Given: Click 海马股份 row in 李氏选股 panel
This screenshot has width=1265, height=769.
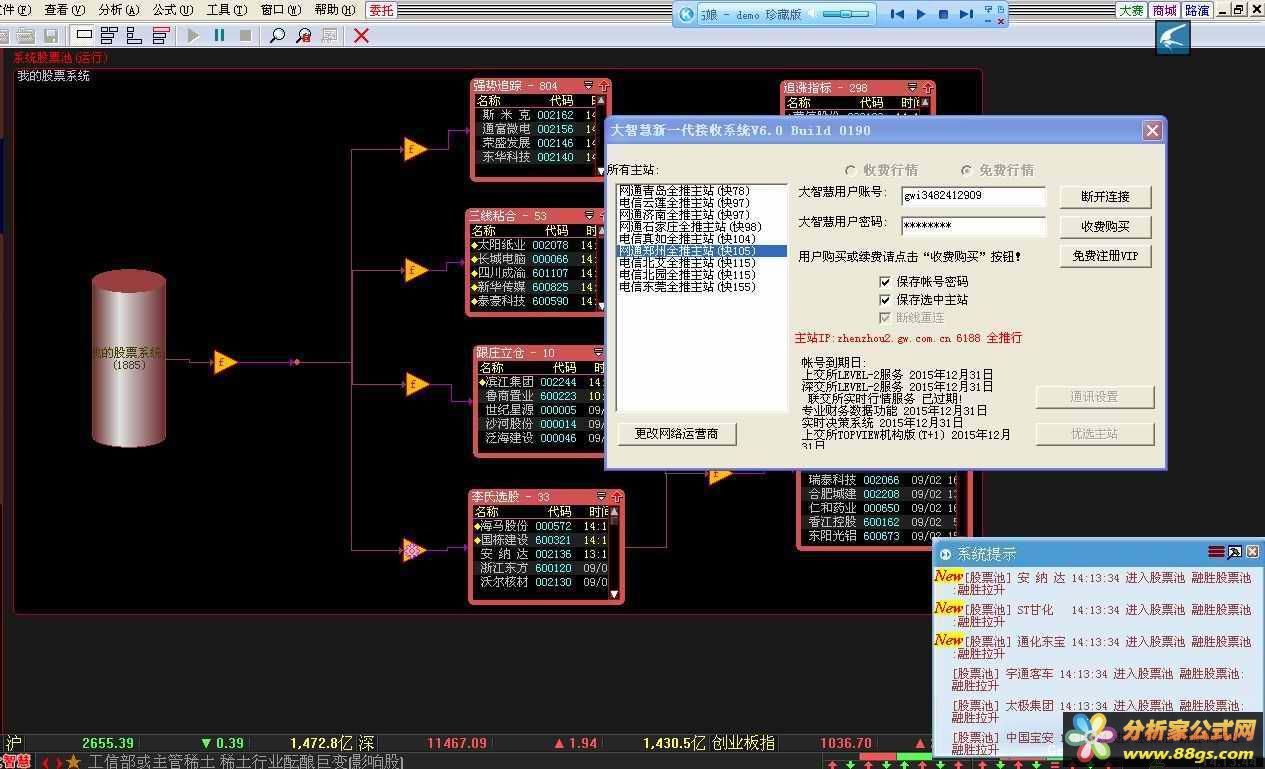Looking at the screenshot, I should pyautogui.click(x=540, y=526).
